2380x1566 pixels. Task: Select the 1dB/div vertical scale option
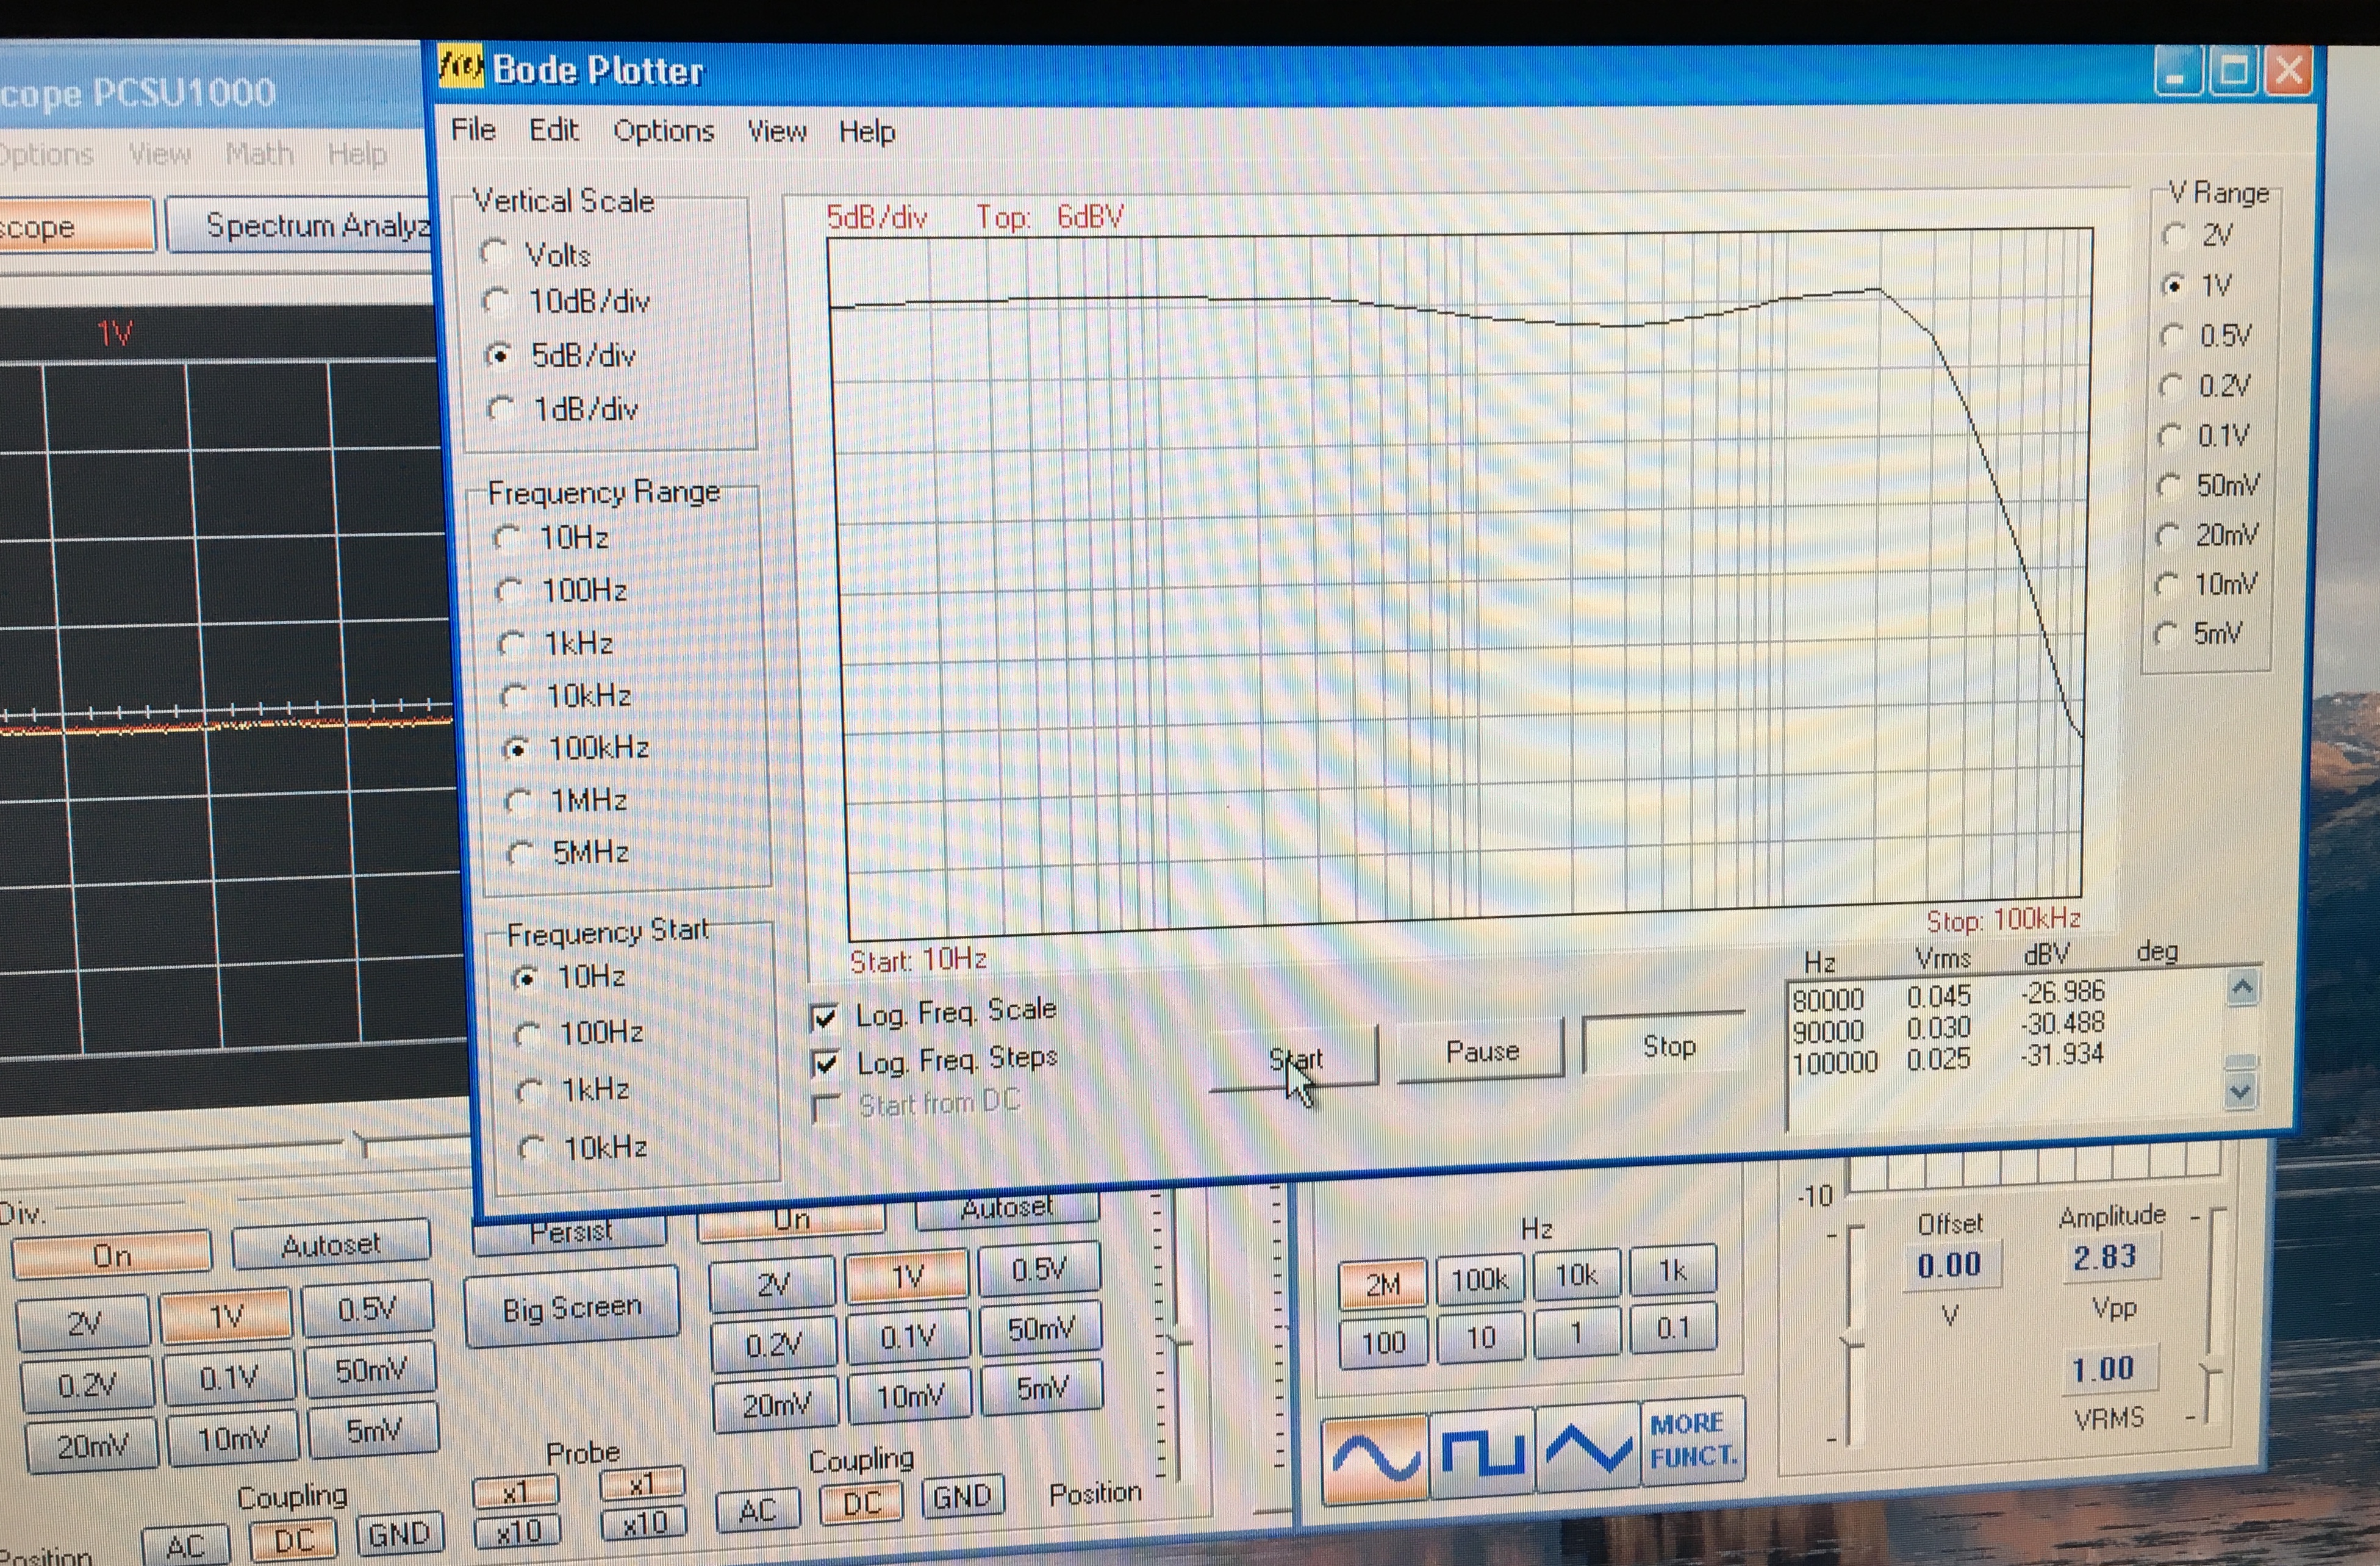pos(500,409)
